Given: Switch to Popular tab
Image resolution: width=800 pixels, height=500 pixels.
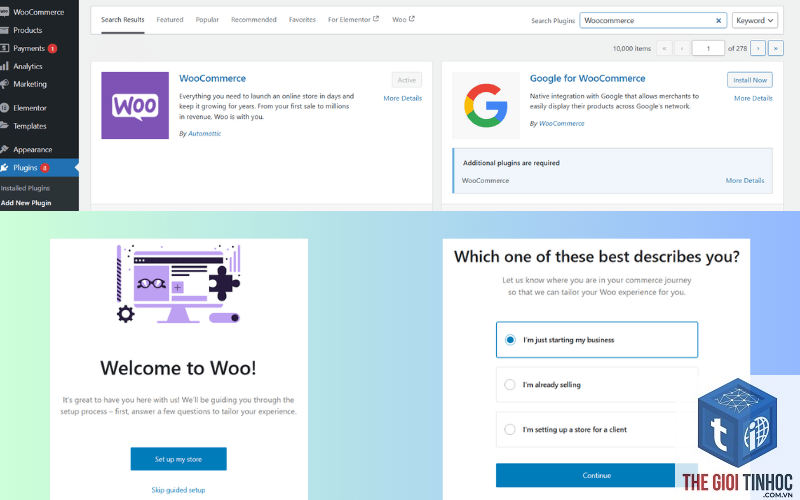Looking at the screenshot, I should [207, 20].
